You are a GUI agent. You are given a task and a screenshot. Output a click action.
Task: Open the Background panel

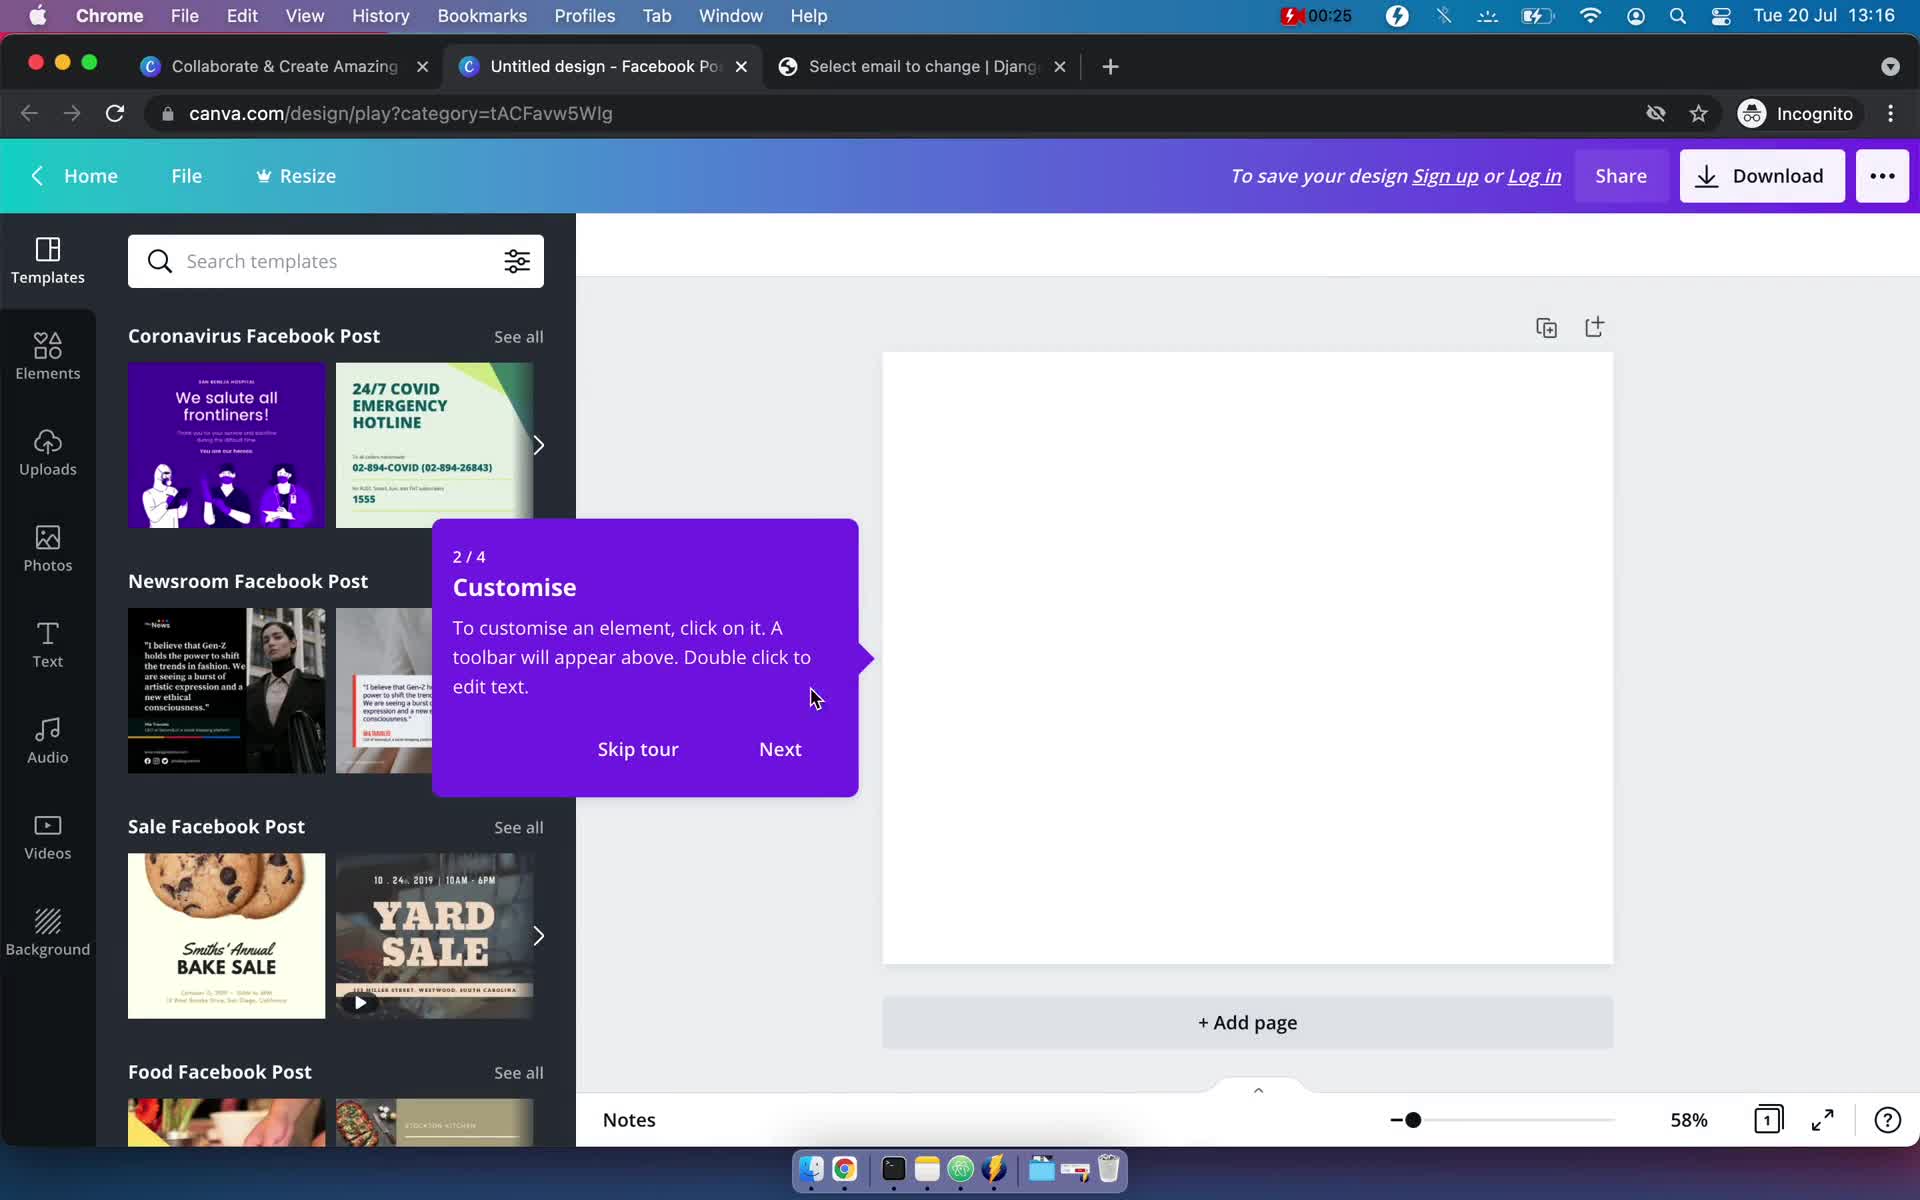[47, 931]
